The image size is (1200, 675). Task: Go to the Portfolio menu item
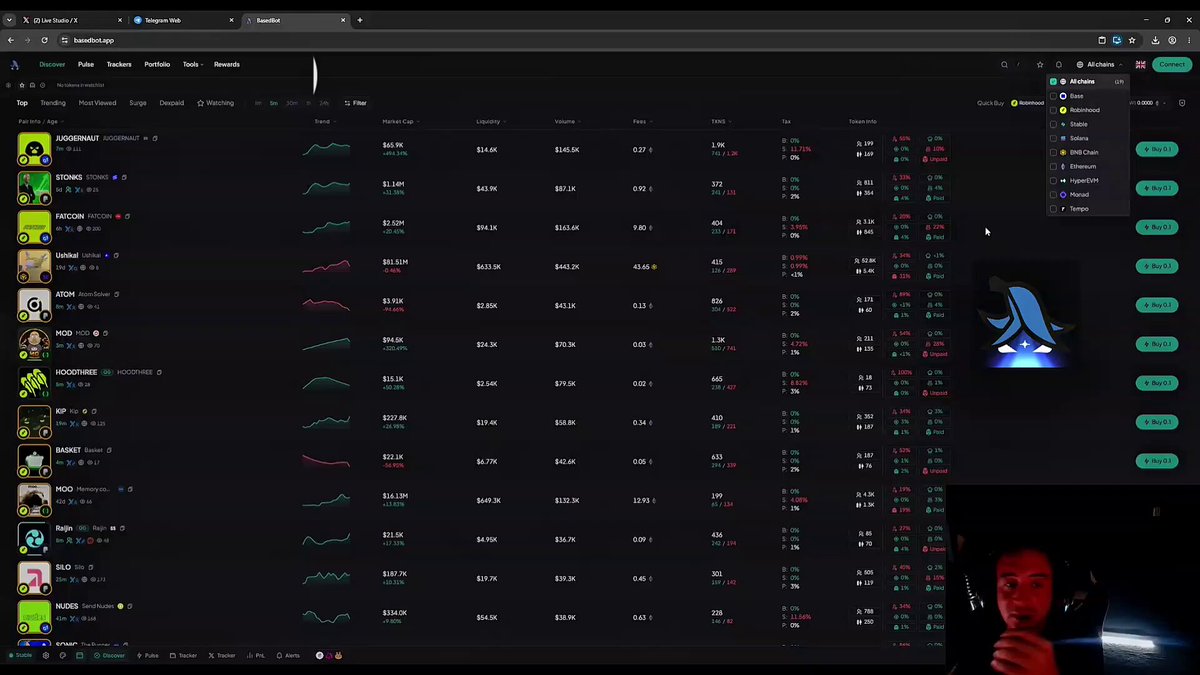(x=157, y=64)
